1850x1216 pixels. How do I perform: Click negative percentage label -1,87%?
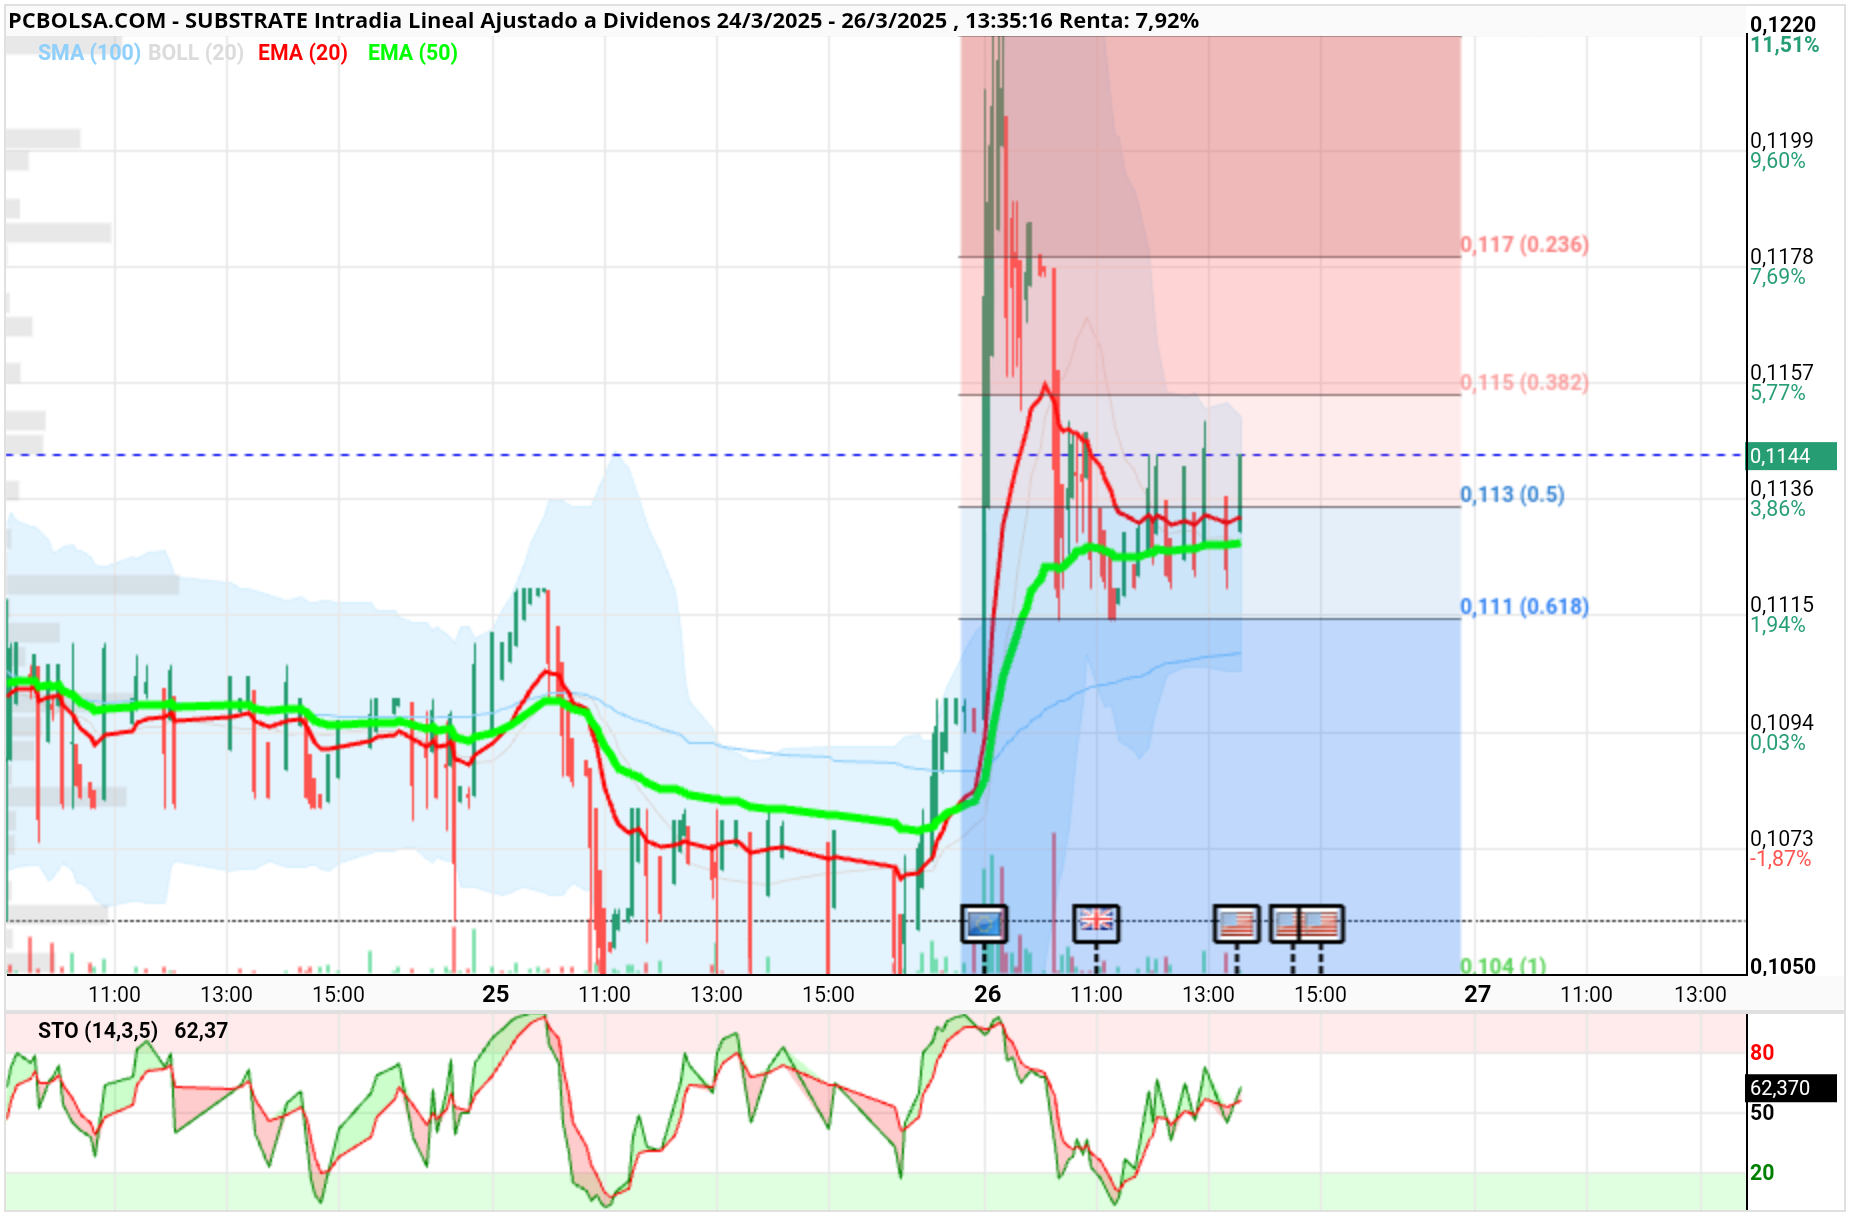[1780, 859]
